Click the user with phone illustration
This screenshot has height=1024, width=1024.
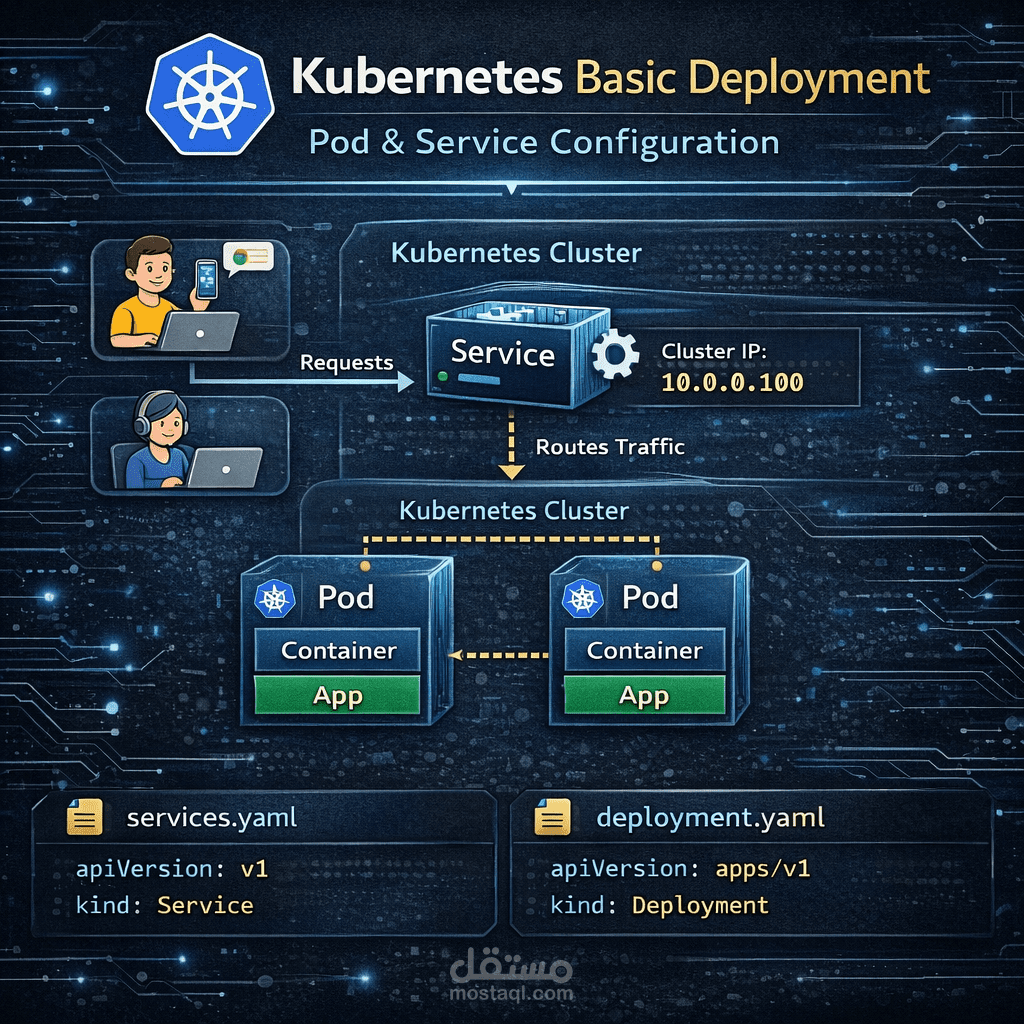pyautogui.click(x=191, y=300)
